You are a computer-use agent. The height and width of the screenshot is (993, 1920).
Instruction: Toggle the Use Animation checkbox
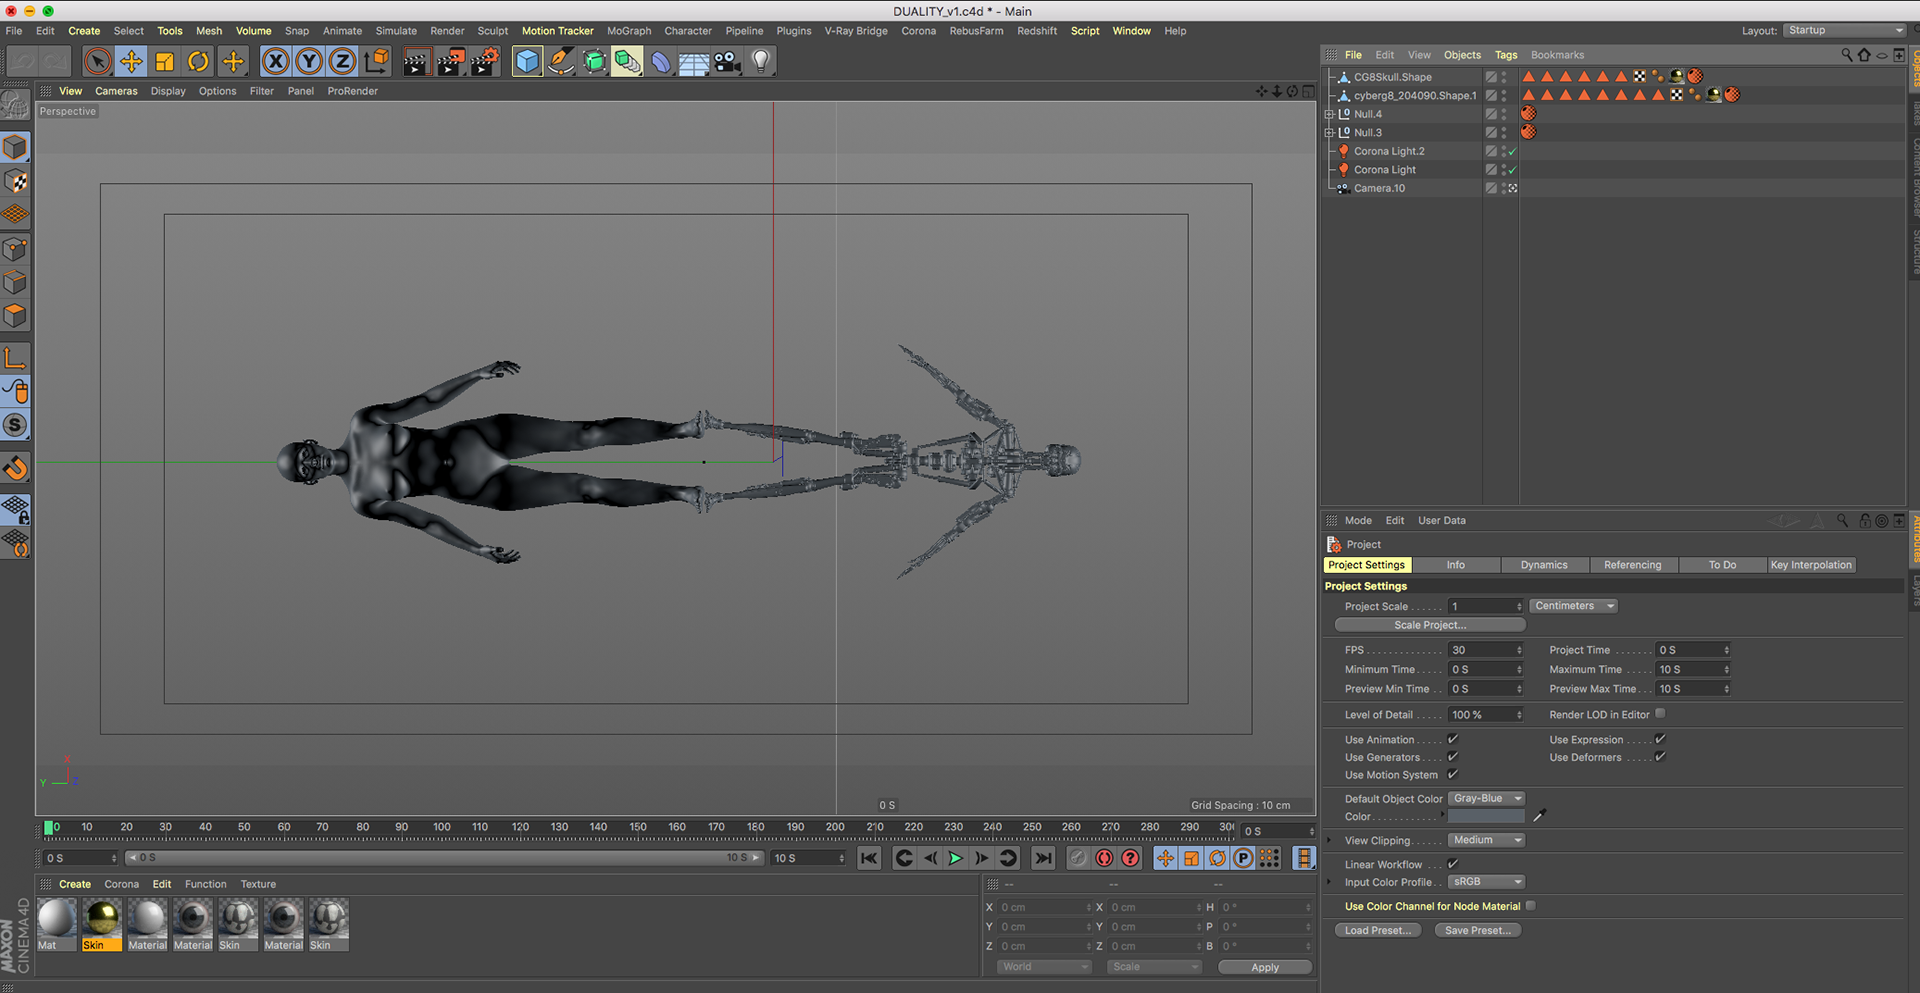click(x=1453, y=740)
